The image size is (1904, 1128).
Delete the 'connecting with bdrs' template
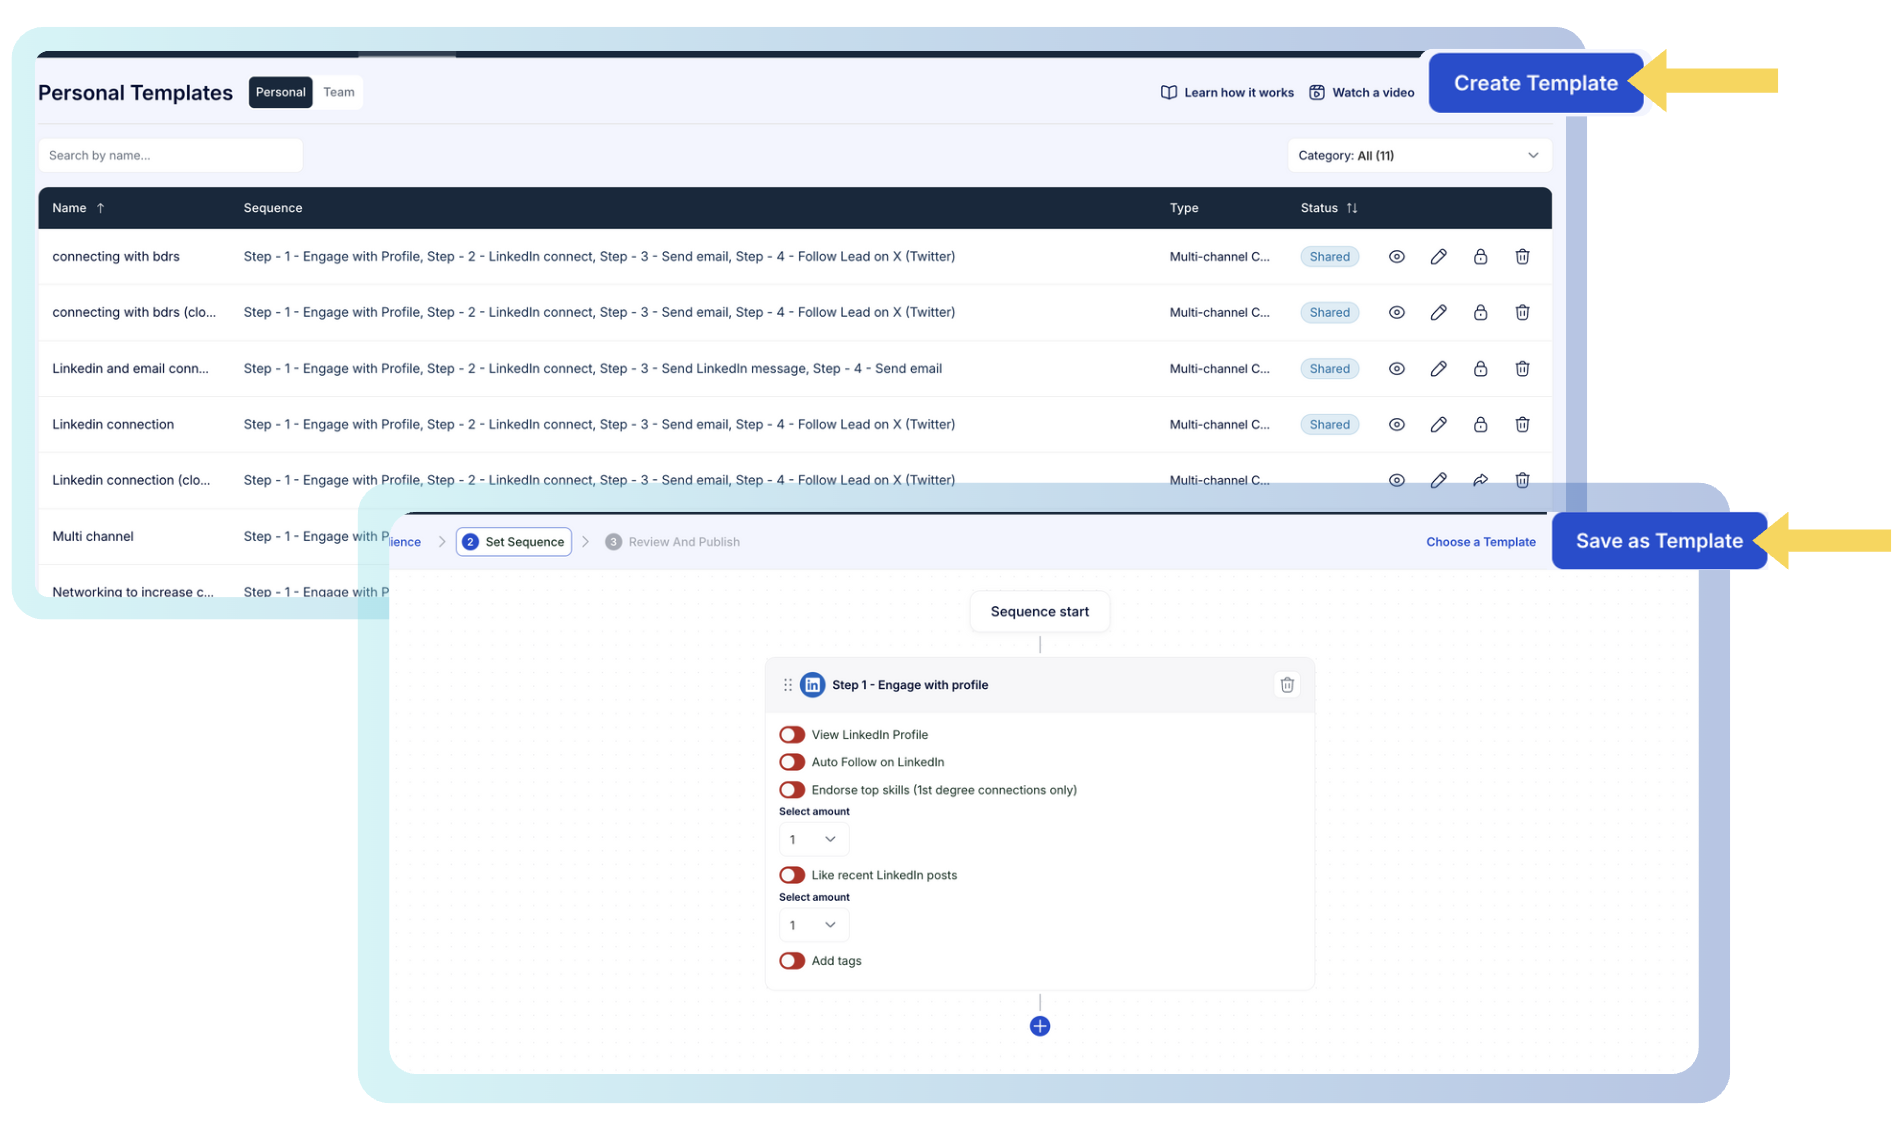(x=1522, y=257)
